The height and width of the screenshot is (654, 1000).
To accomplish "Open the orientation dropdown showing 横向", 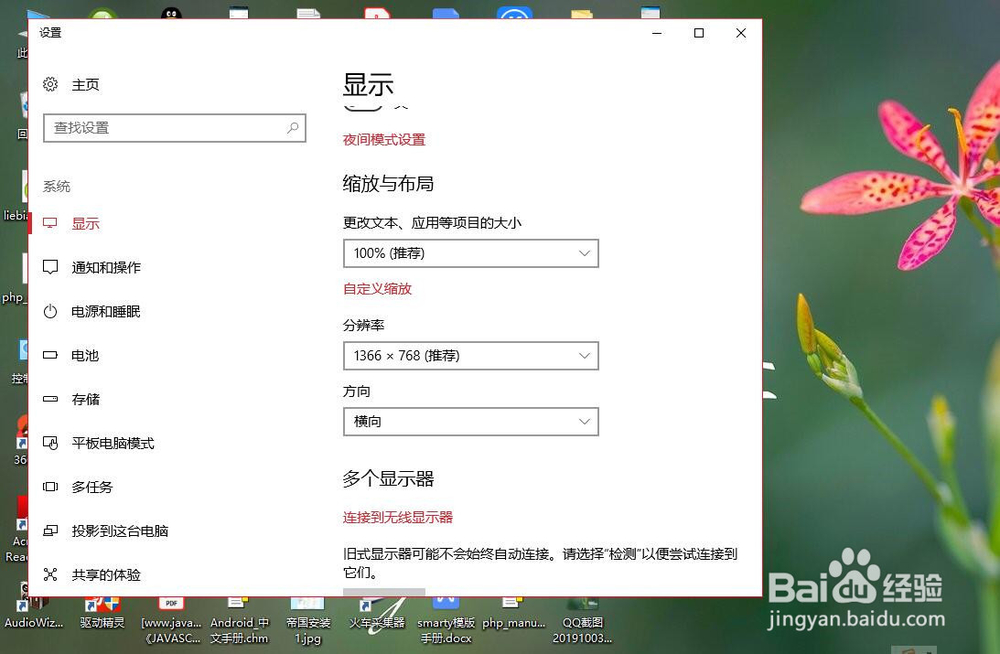I will point(470,421).
